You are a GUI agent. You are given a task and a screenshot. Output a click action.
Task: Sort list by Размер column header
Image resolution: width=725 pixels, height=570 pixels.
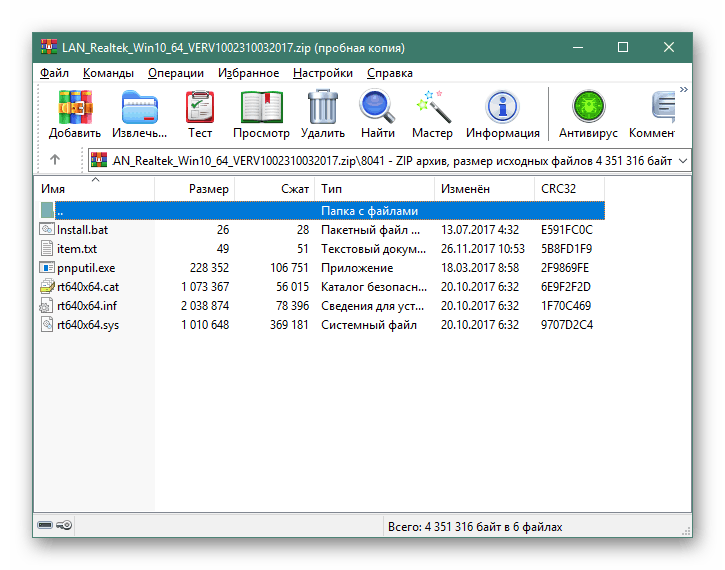195,189
